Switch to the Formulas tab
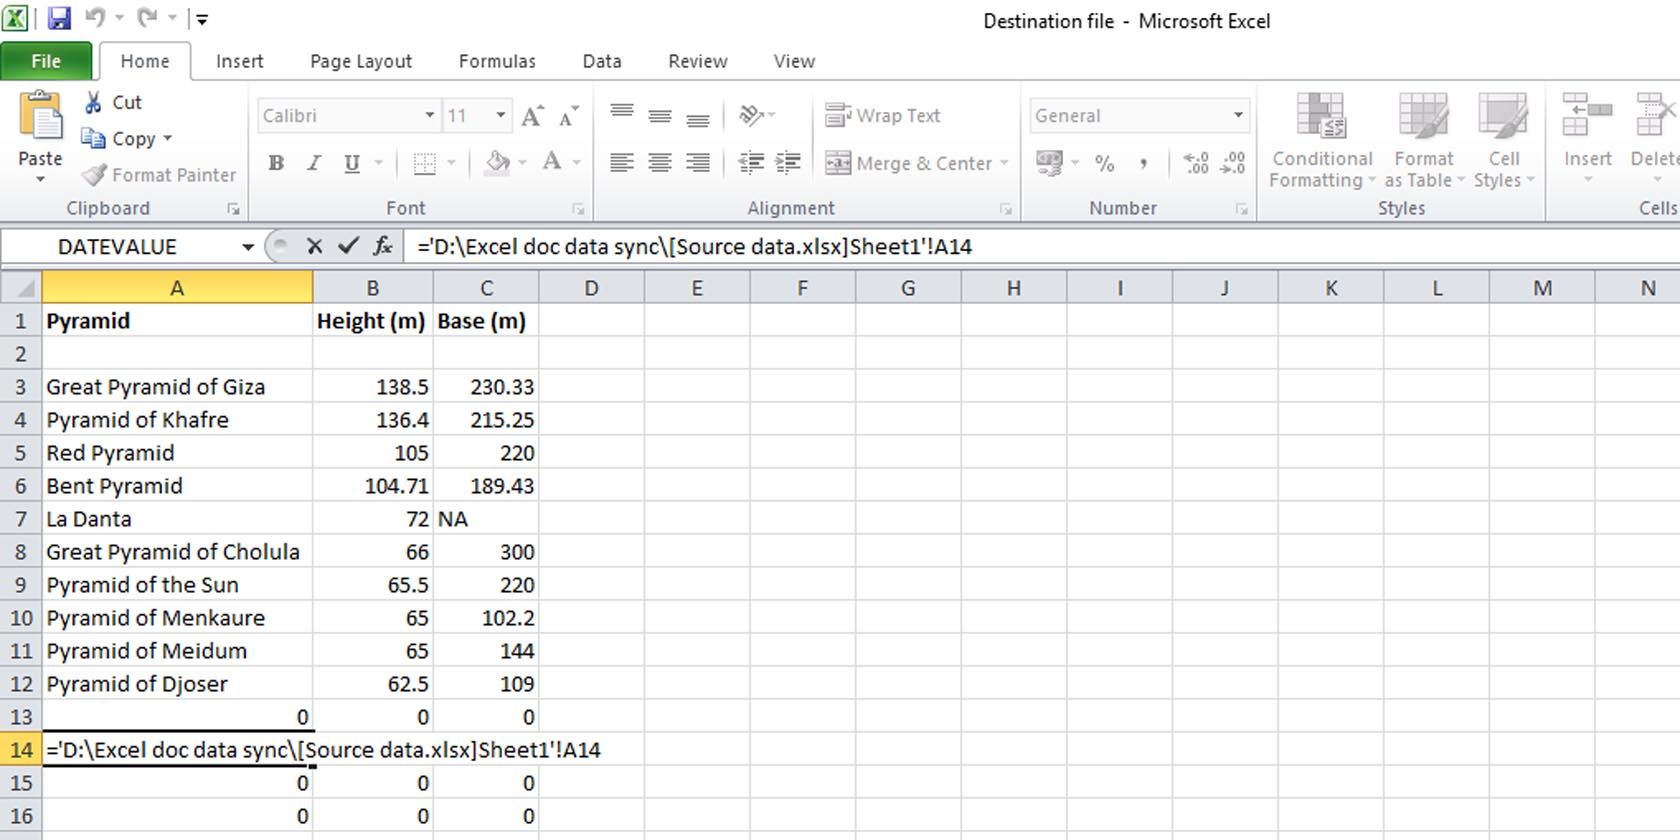This screenshot has height=840, width=1680. (x=497, y=61)
